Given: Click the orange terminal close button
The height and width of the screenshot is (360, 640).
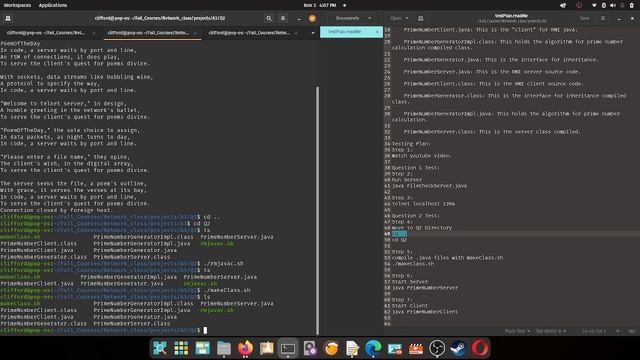Looking at the screenshot, I should [312, 18].
